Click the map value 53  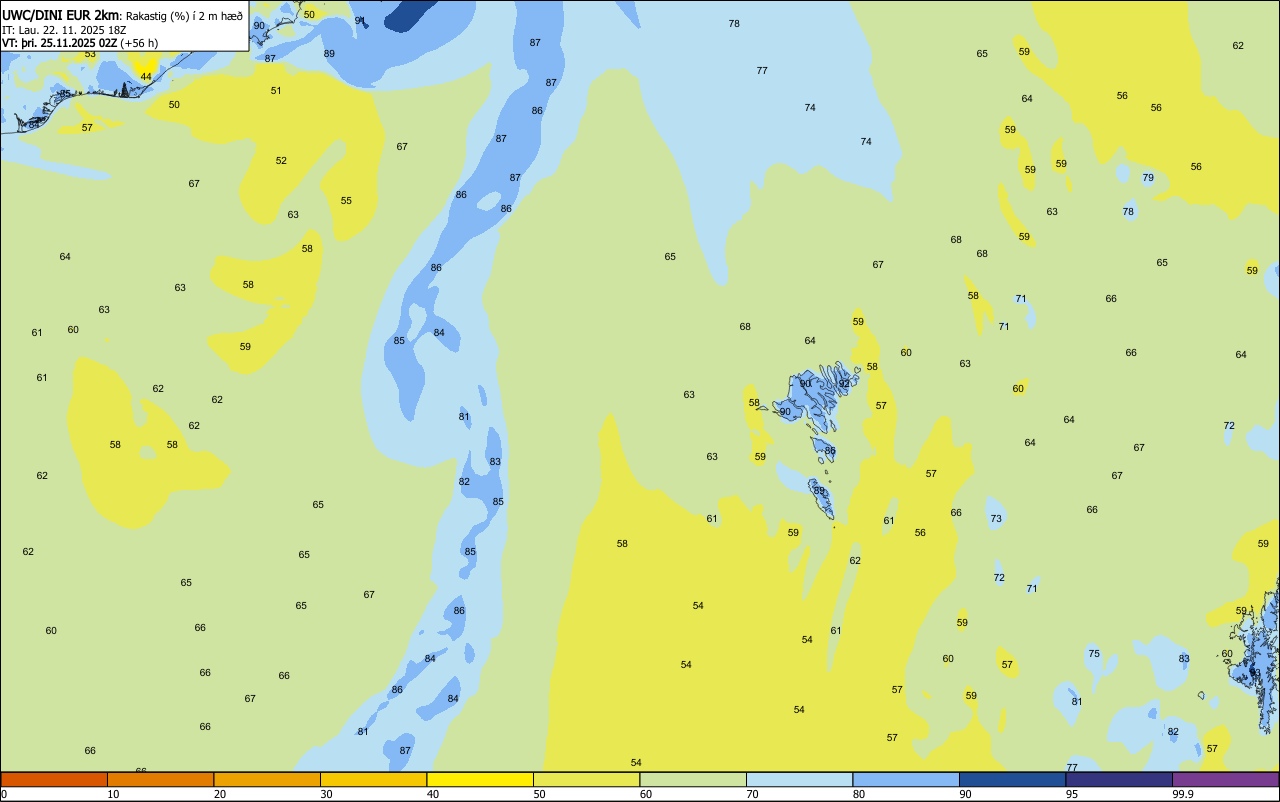[x=90, y=54]
